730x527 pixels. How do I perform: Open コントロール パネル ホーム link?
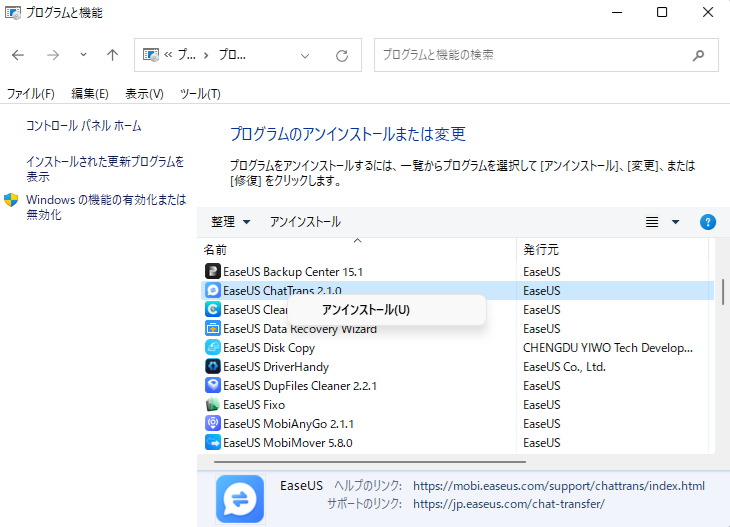pos(84,126)
